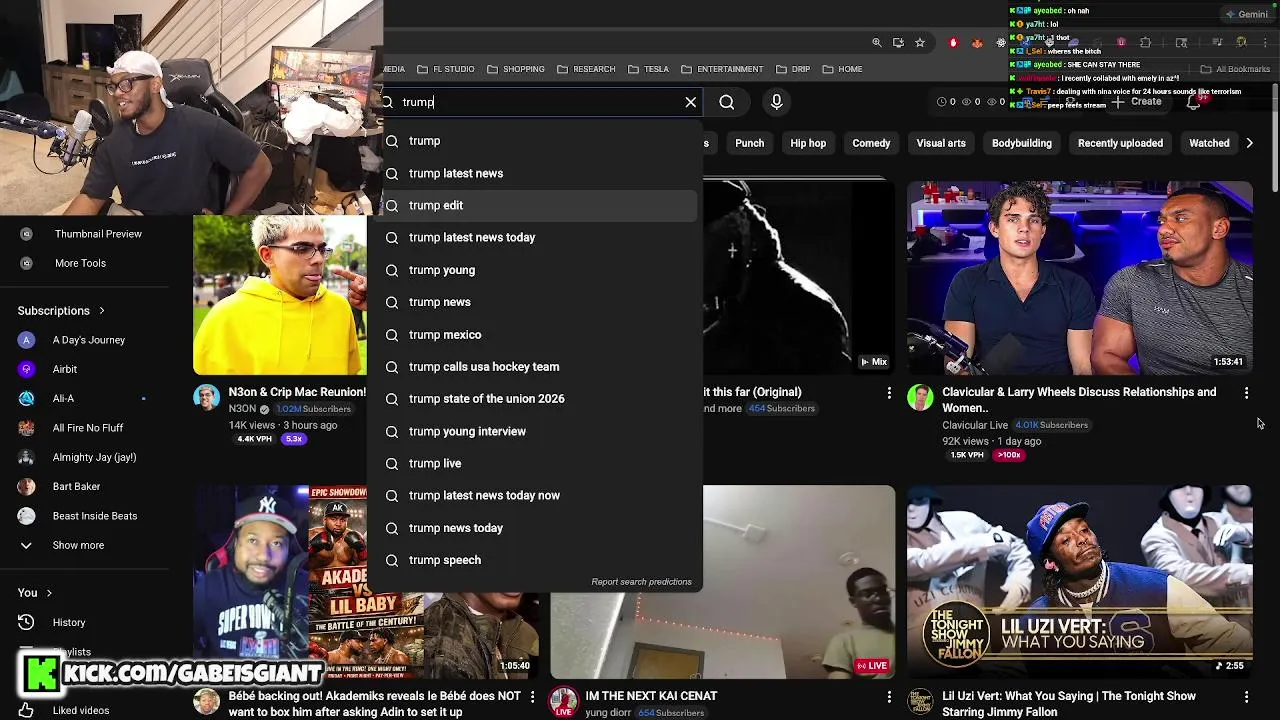This screenshot has height=720, width=1280.
Task: Clear the search box with the X
Action: pos(690,102)
